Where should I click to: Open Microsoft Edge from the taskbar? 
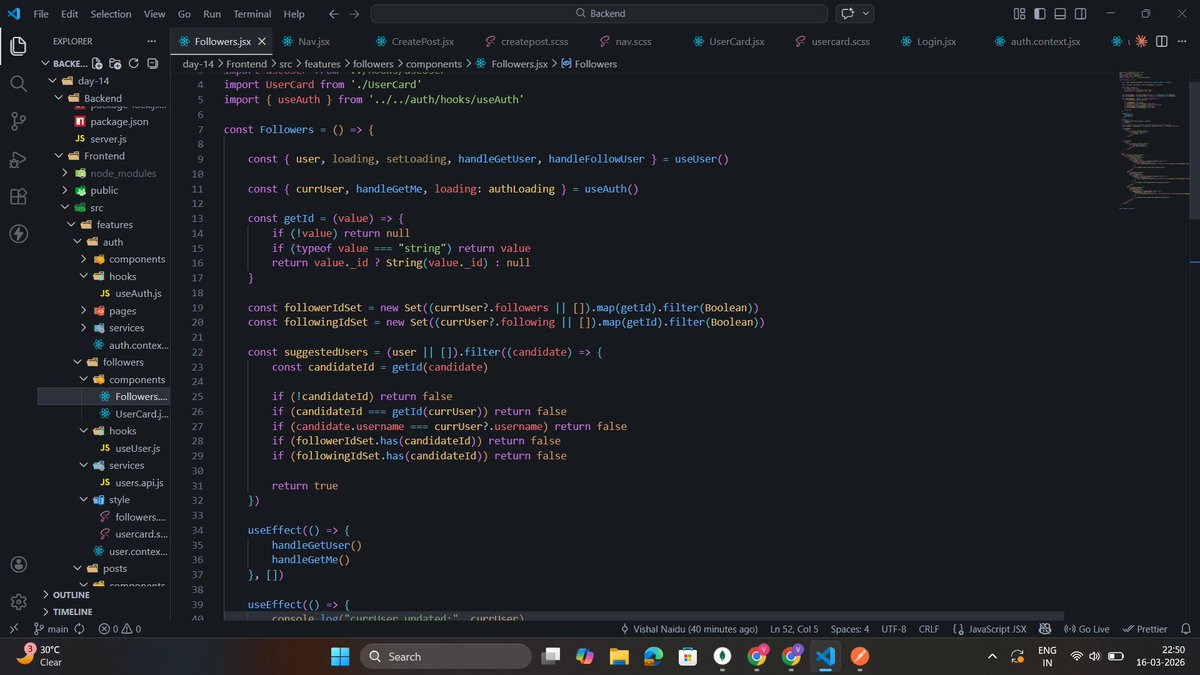(x=653, y=656)
